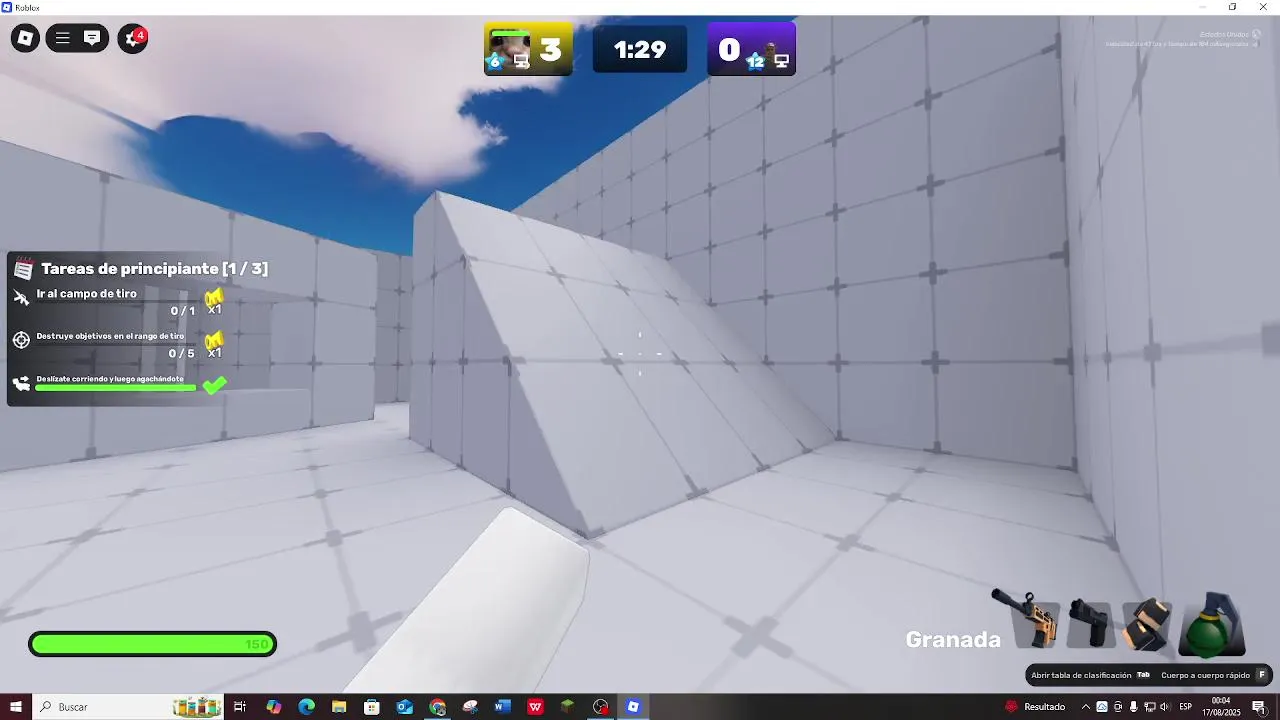Select 'Destruye objetivos en el rango de tiro' task

(x=110, y=336)
